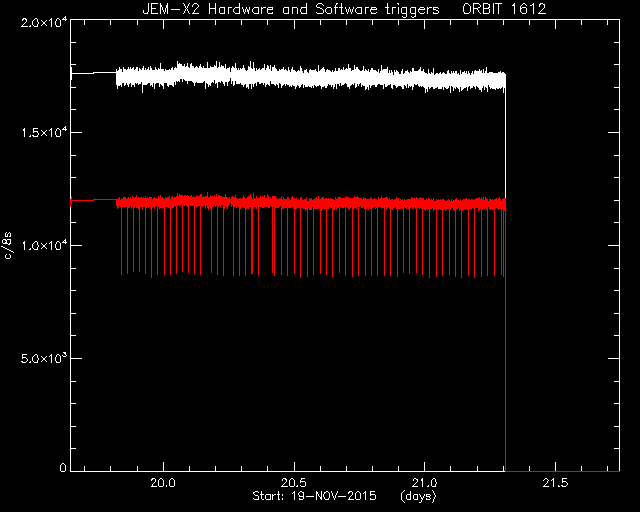Click the red software trigger noisy band
Screen dimensions: 640x512
click(x=310, y=203)
